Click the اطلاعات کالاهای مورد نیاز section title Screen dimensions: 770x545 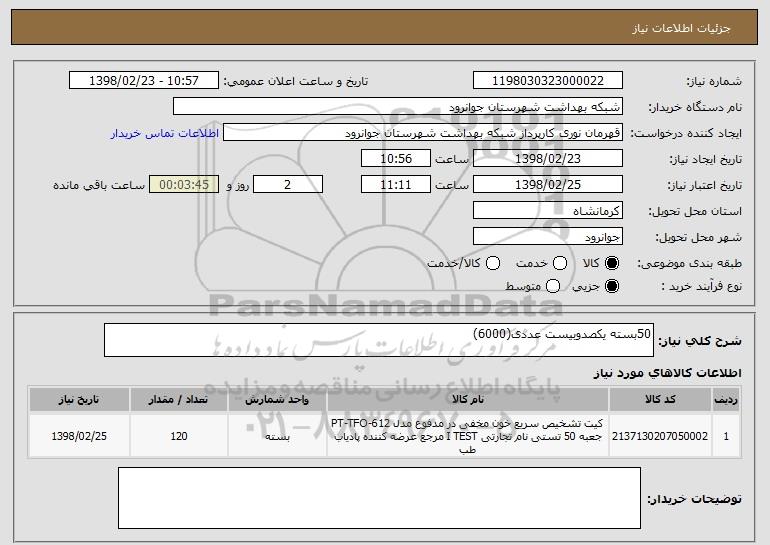point(667,374)
